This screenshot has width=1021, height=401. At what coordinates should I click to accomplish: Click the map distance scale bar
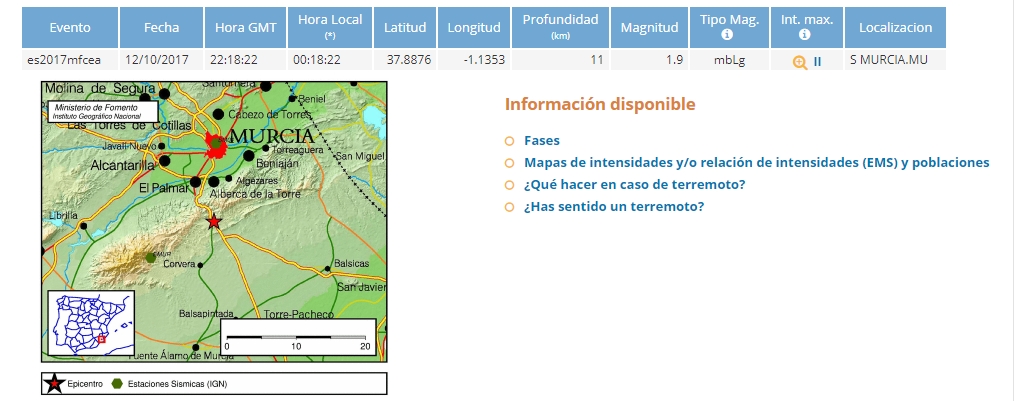pos(296,338)
